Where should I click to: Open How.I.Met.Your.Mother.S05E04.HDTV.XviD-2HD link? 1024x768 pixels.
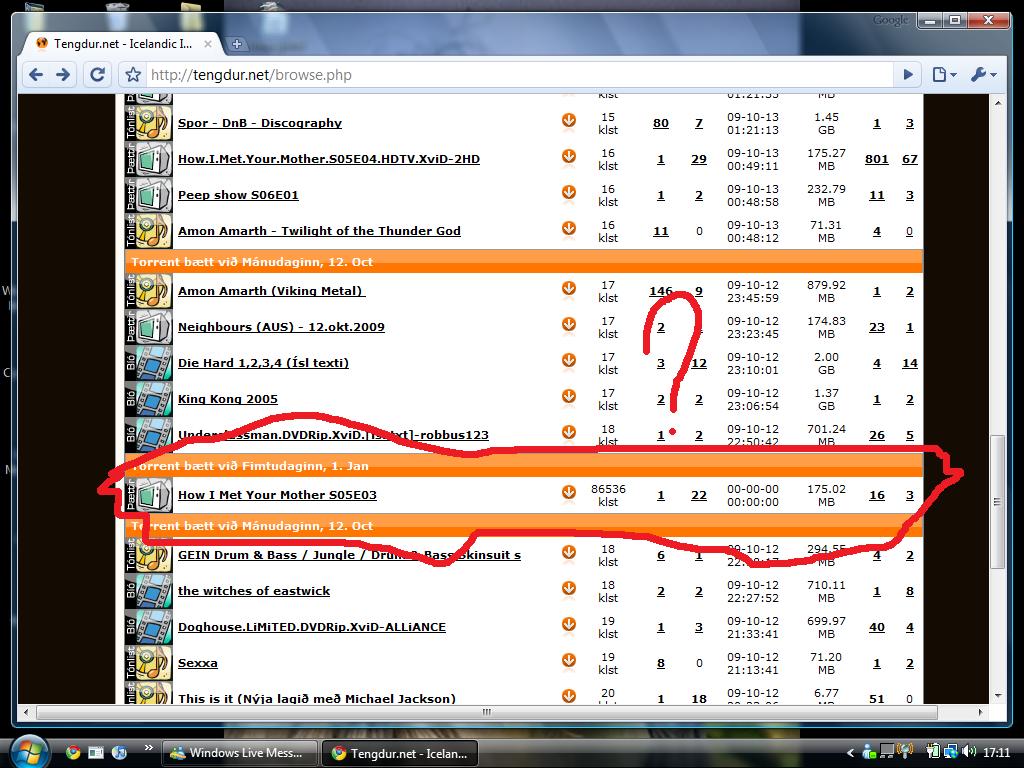pos(328,159)
